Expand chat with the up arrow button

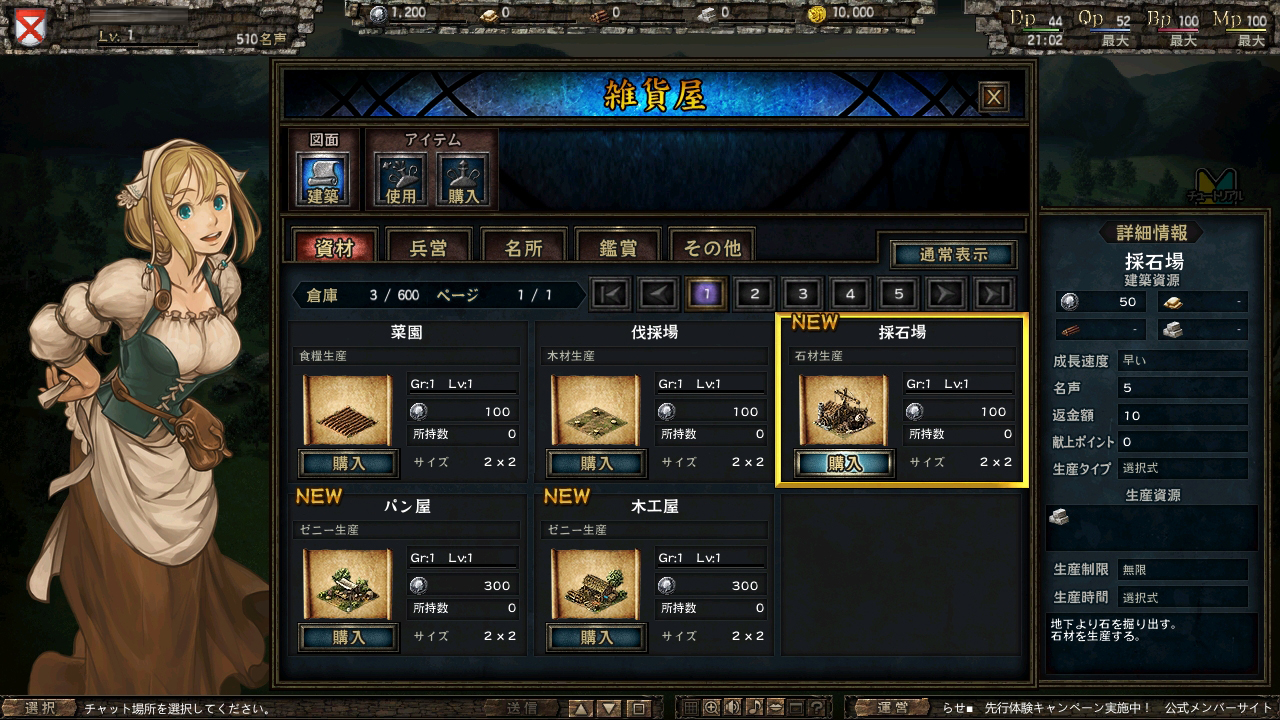point(581,708)
